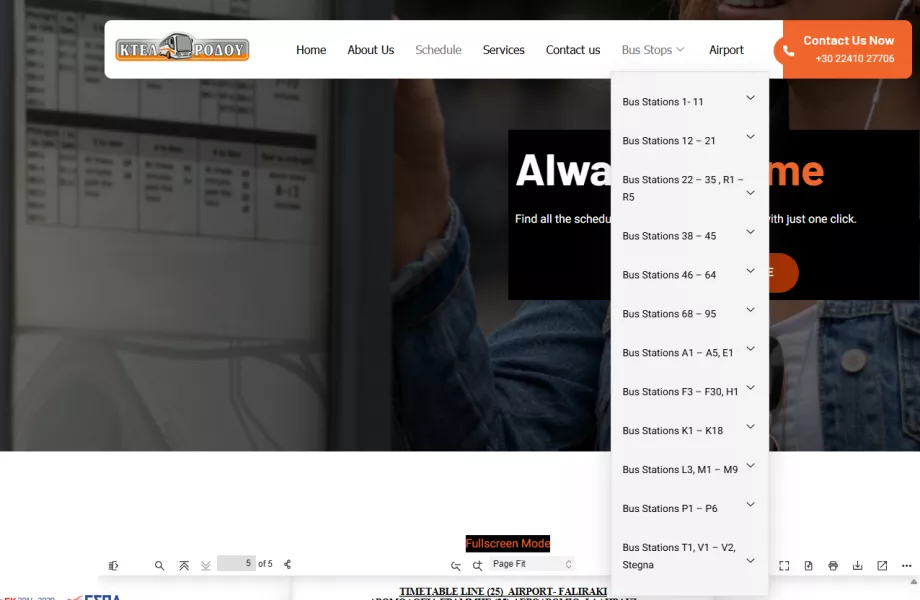Viewport: 920px width, 600px height.
Task: Expand Bus Stations 38 – 45 submenu
Action: point(750,232)
